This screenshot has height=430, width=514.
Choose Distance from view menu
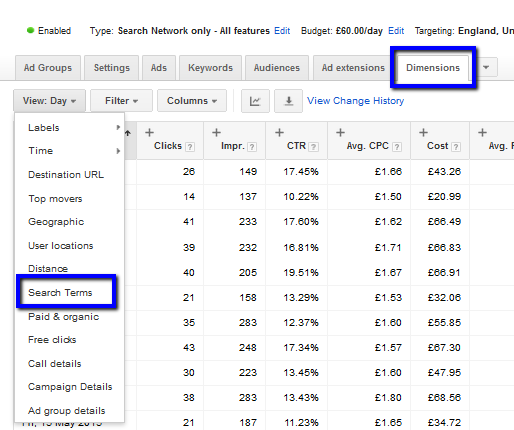click(48, 269)
